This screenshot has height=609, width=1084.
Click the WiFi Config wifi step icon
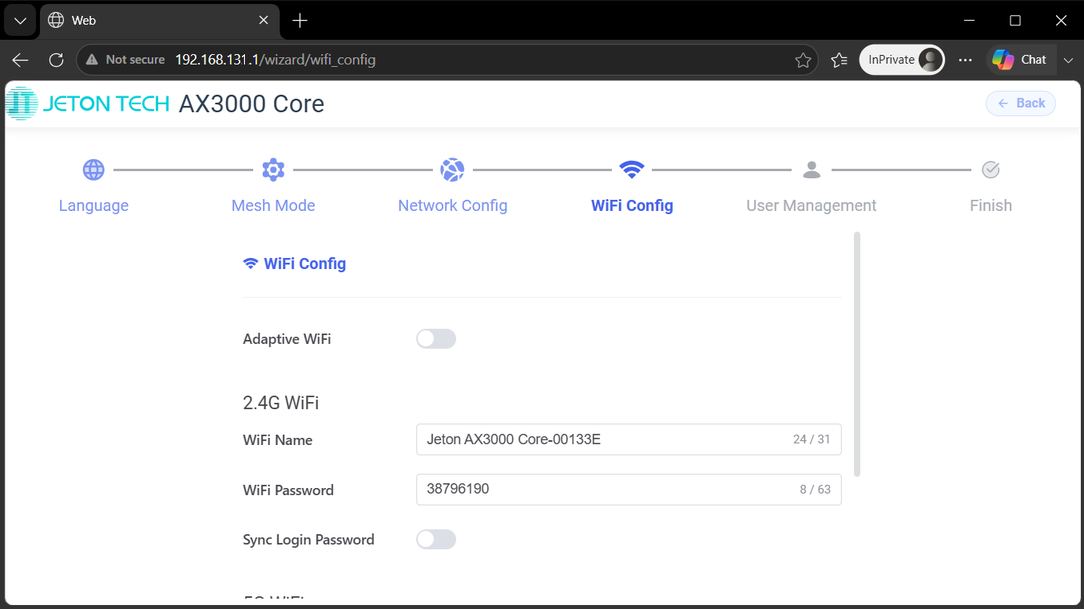click(x=632, y=169)
